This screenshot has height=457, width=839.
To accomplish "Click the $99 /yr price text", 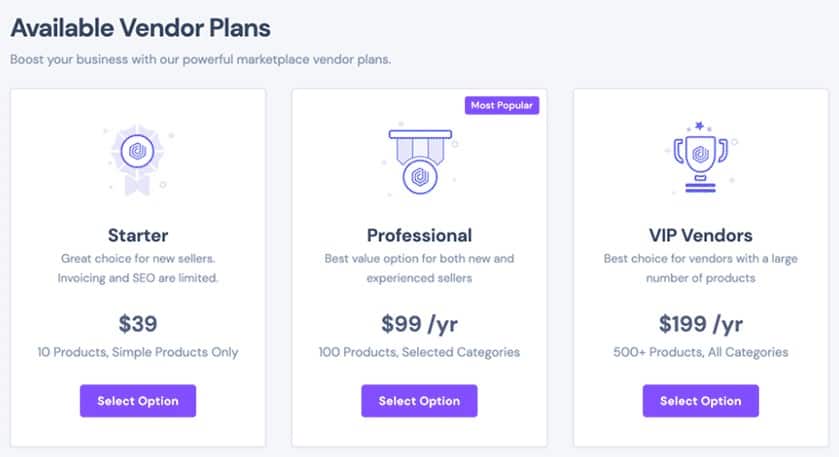I will (x=420, y=324).
